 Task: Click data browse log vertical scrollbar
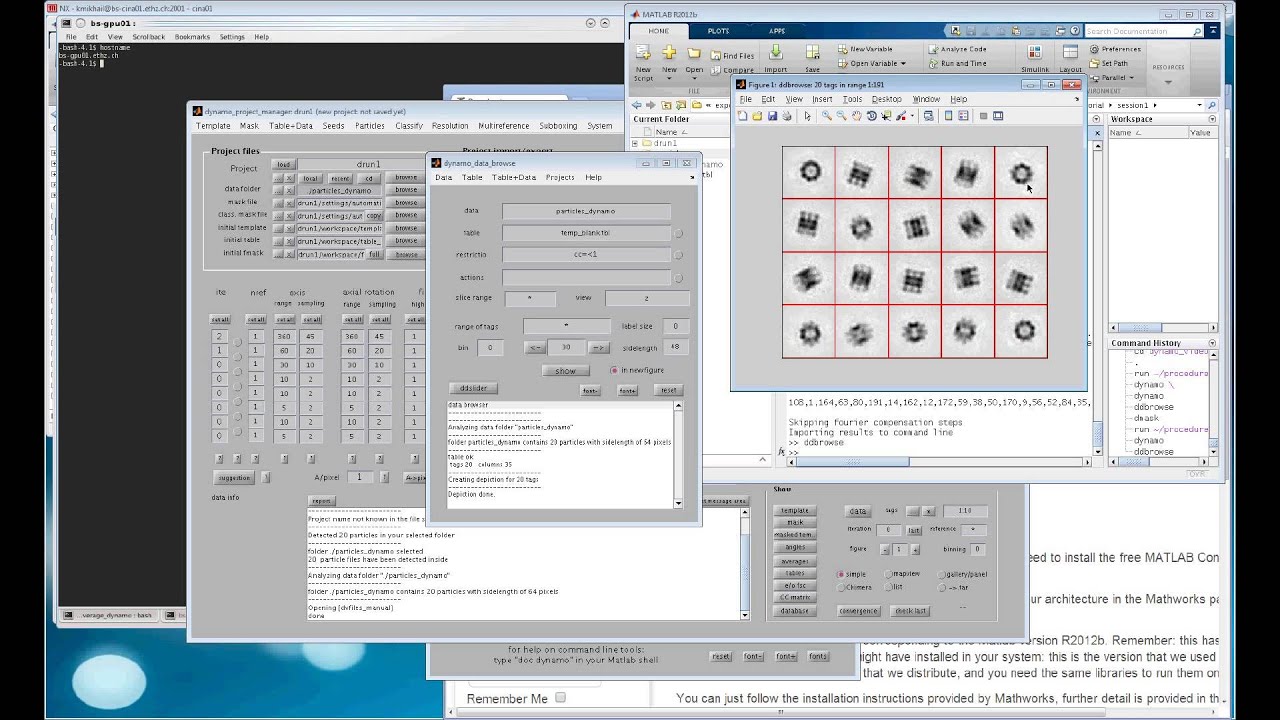(678, 454)
